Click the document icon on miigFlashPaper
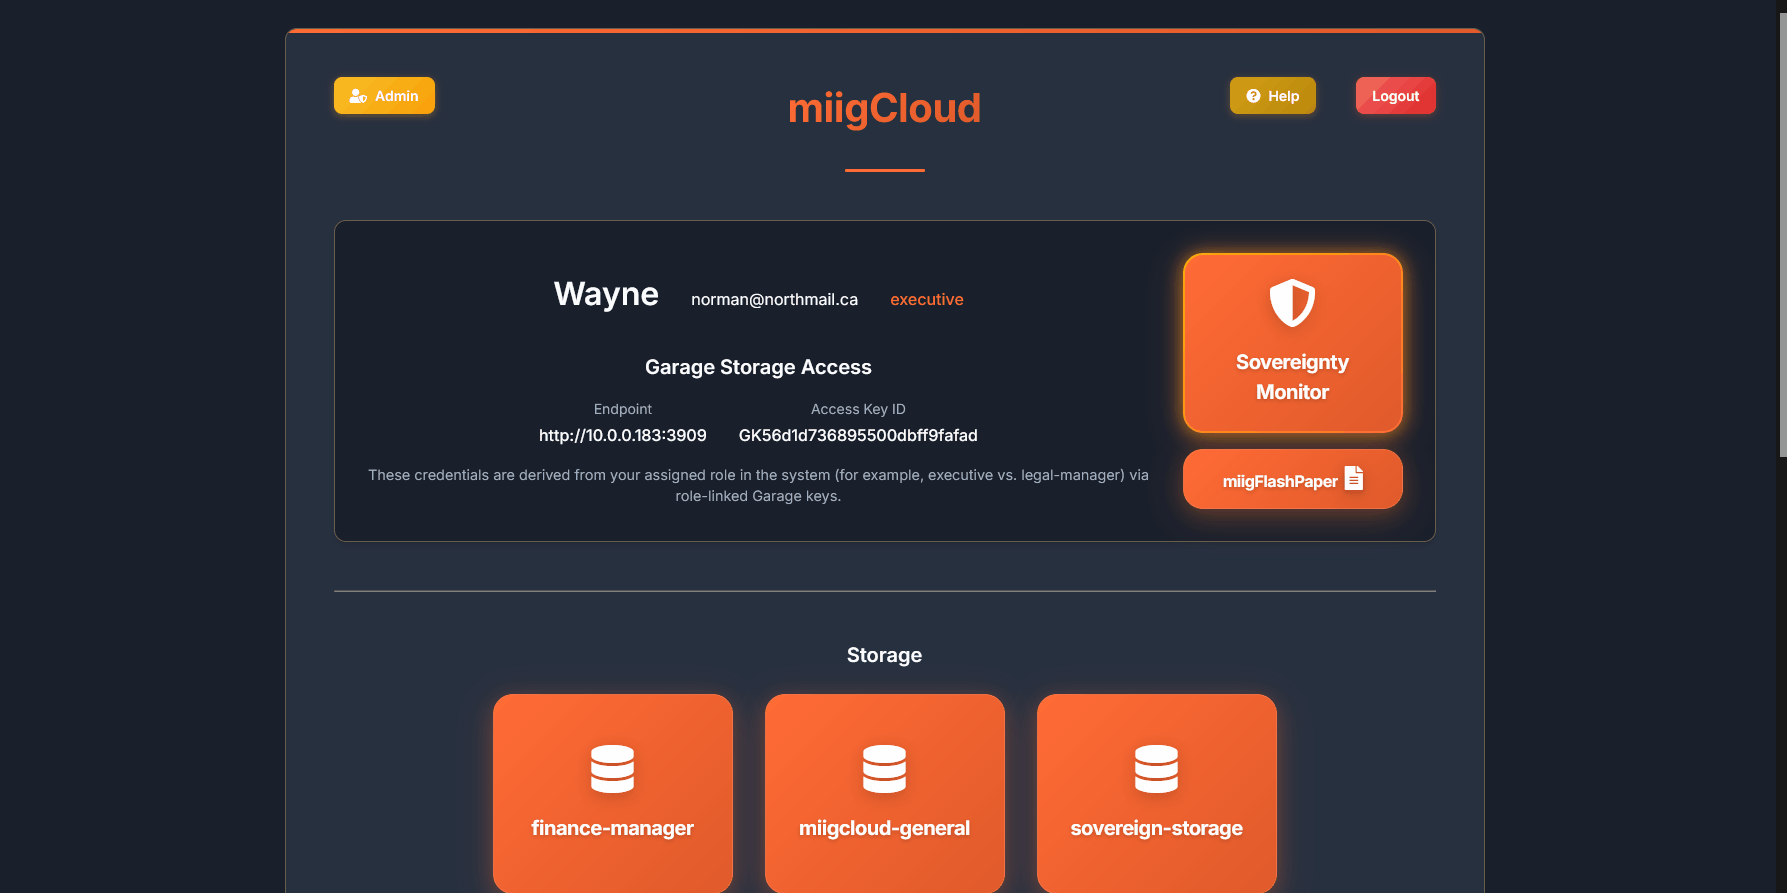This screenshot has width=1787, height=893. coord(1354,478)
